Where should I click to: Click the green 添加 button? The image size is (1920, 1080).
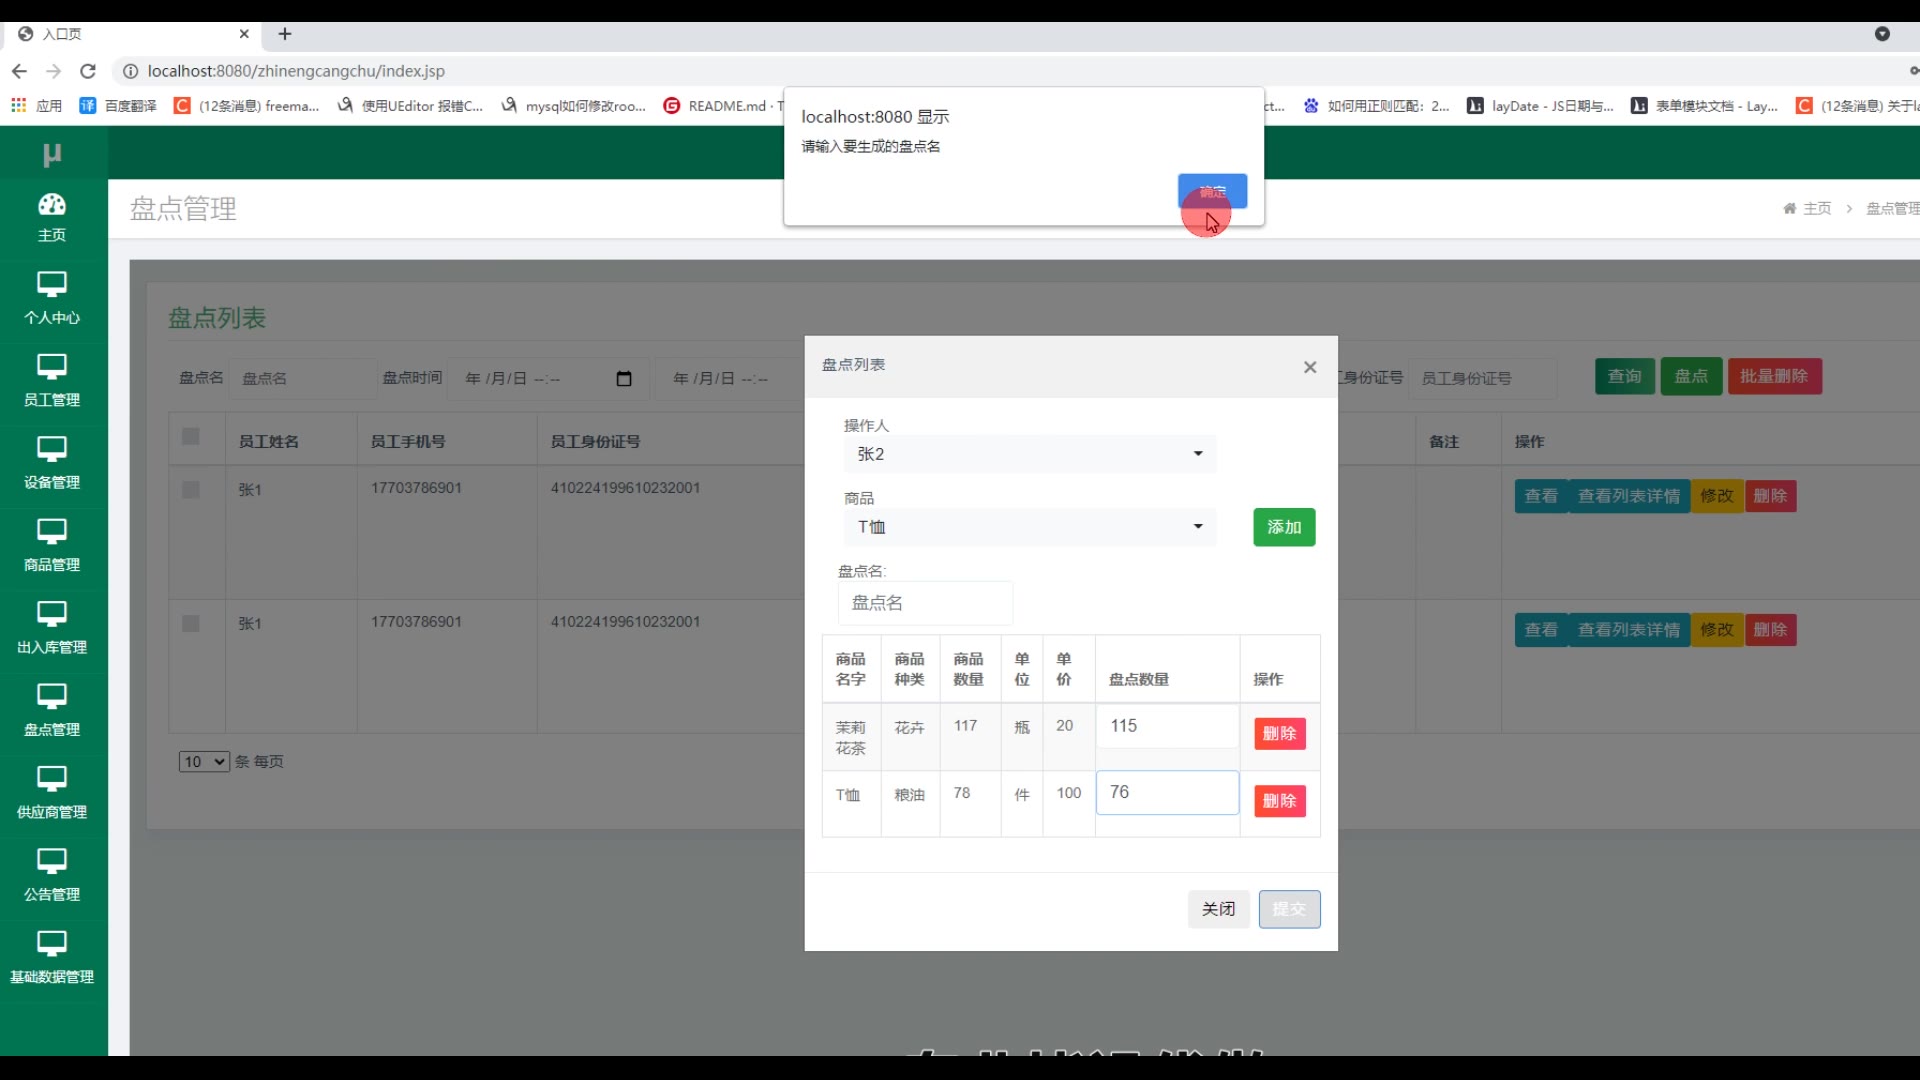coord(1284,527)
